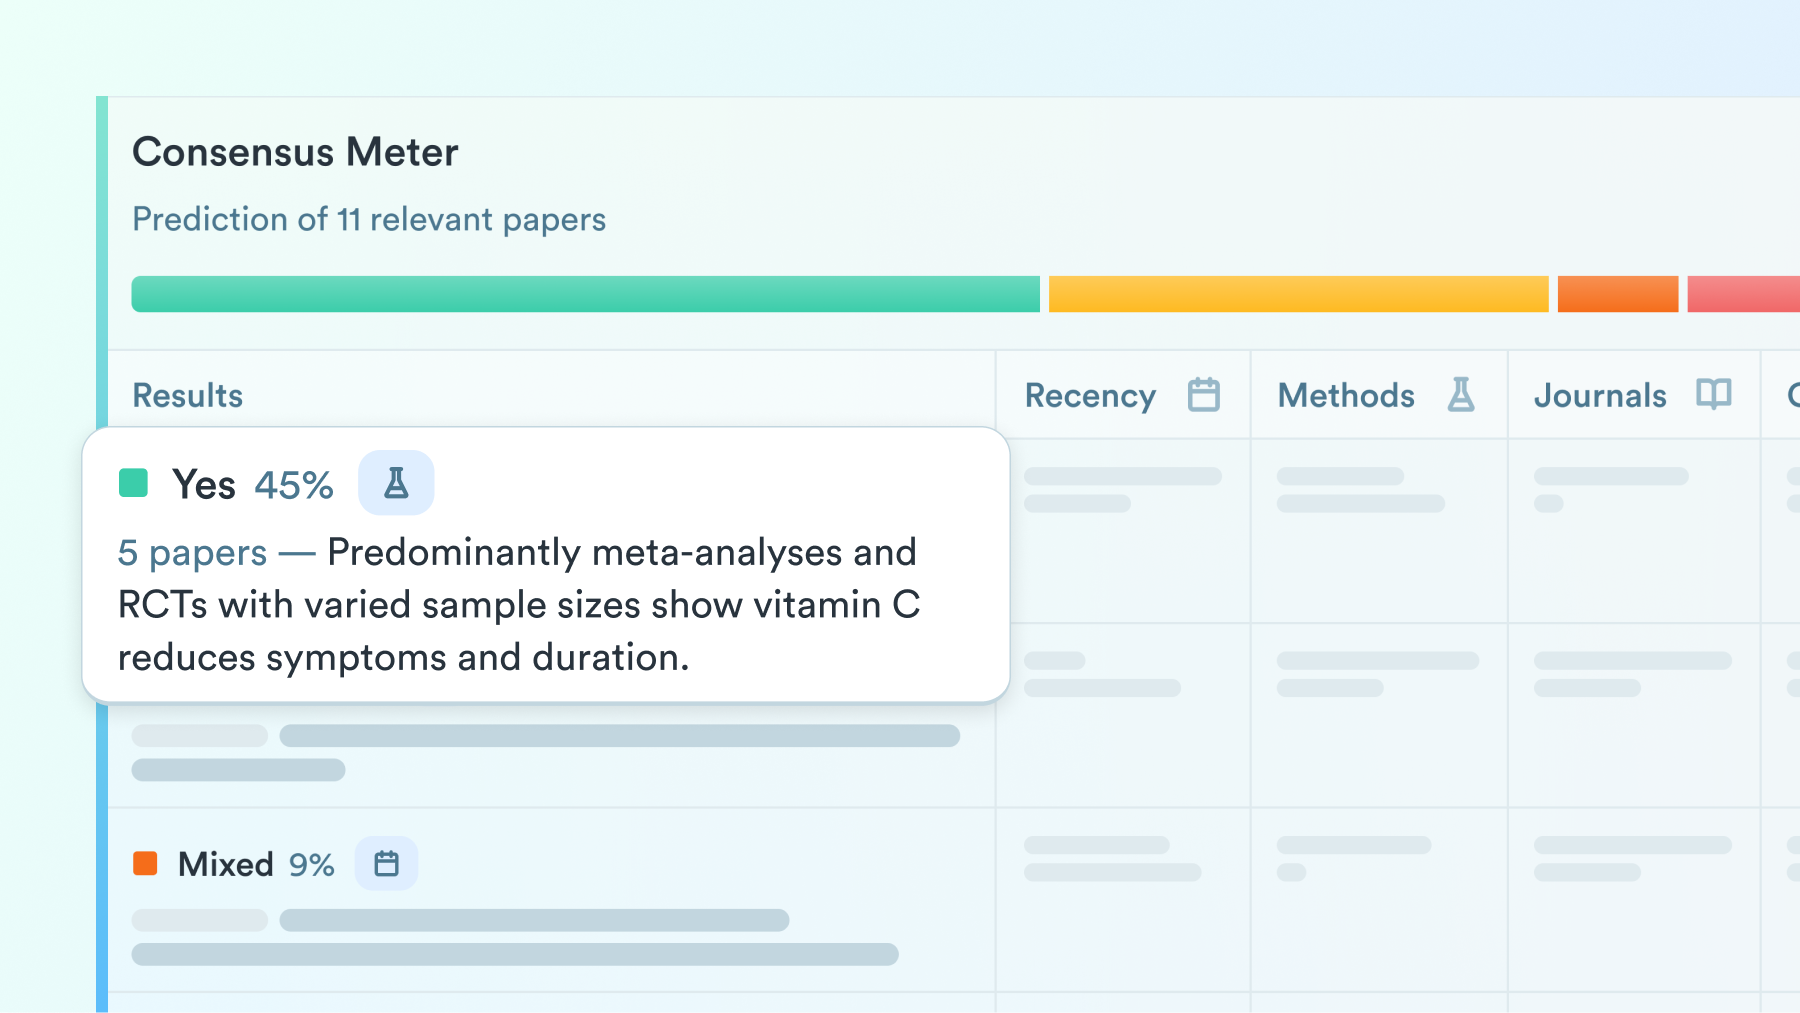Click the Consensus Meter title
Screen dimensions: 1800x1013
point(295,152)
